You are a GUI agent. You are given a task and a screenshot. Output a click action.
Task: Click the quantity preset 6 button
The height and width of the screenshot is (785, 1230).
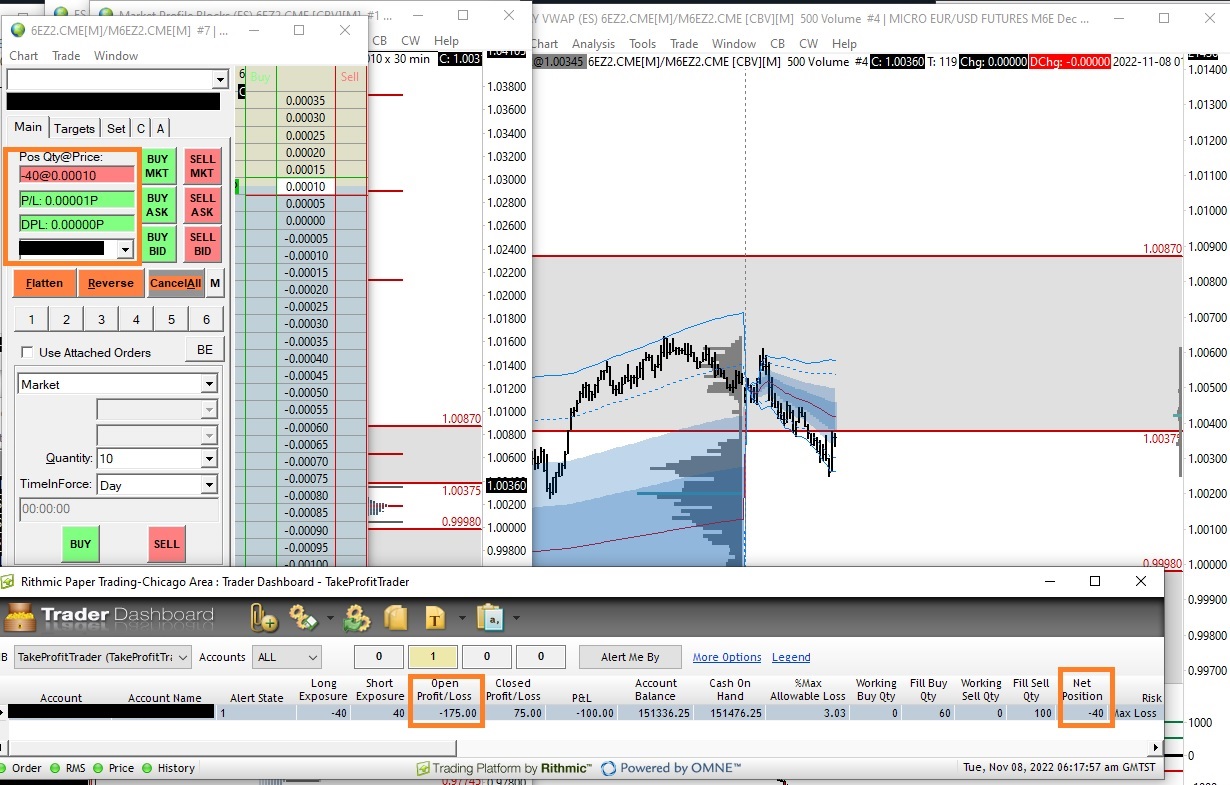click(206, 320)
